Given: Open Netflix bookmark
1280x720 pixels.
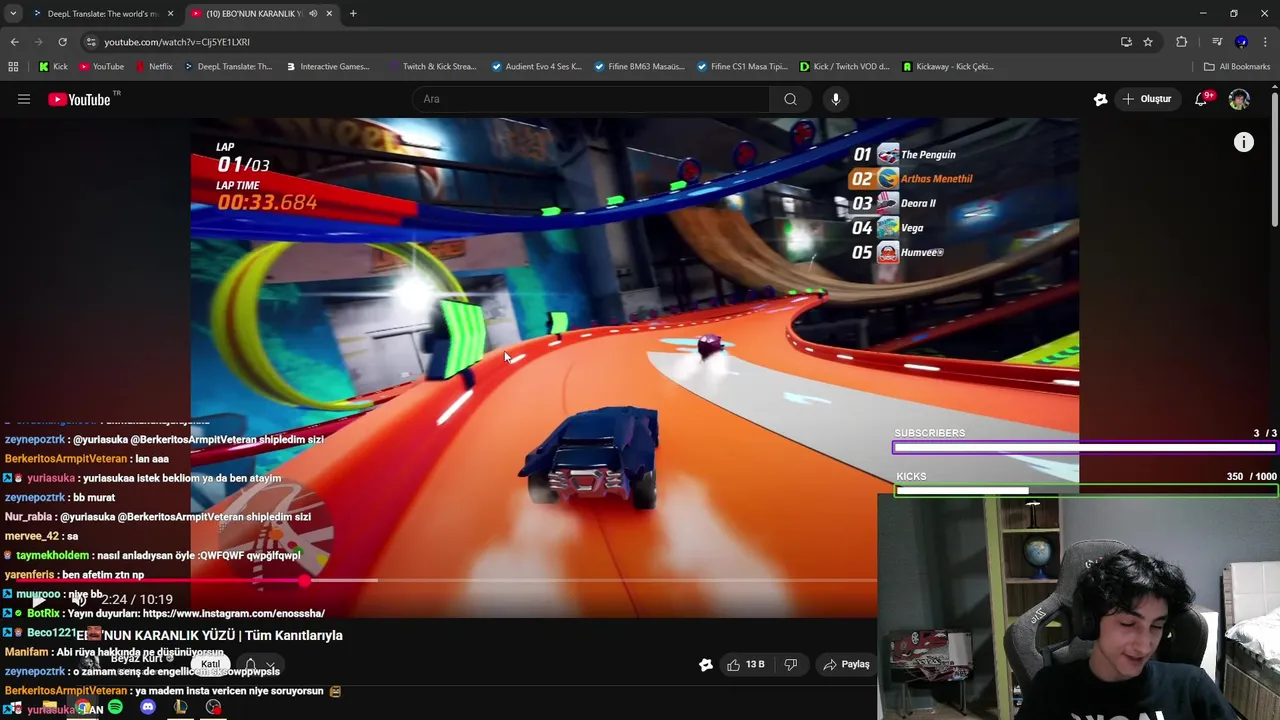Looking at the screenshot, I should pyautogui.click(x=153, y=67).
